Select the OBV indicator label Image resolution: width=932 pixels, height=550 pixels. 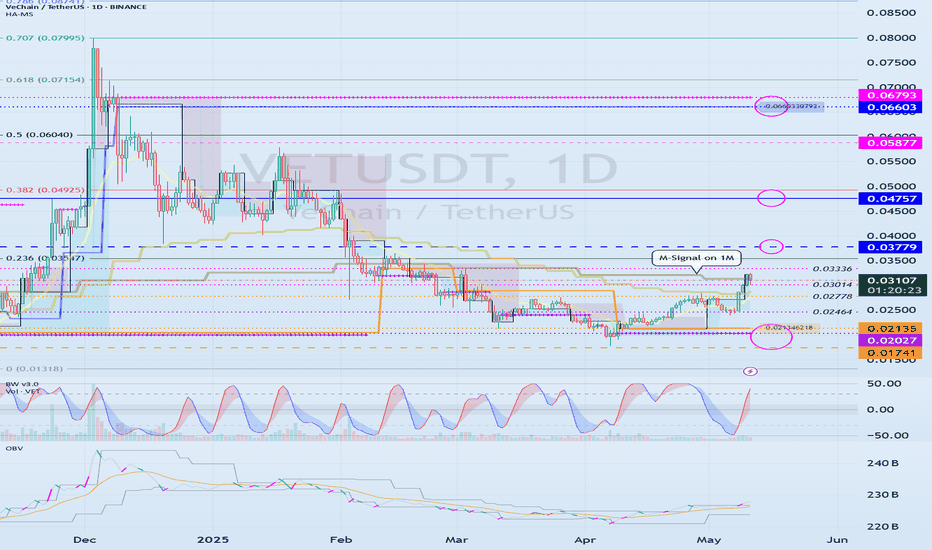pyautogui.click(x=14, y=448)
